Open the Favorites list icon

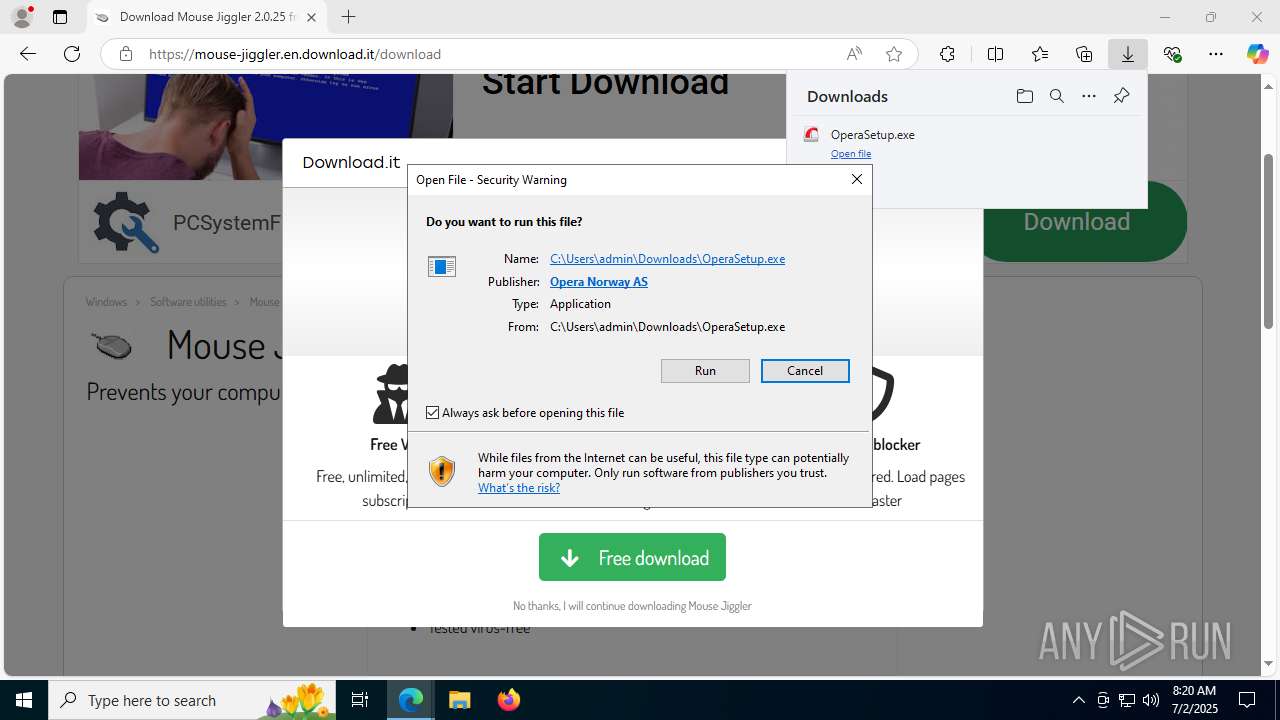click(x=1040, y=54)
